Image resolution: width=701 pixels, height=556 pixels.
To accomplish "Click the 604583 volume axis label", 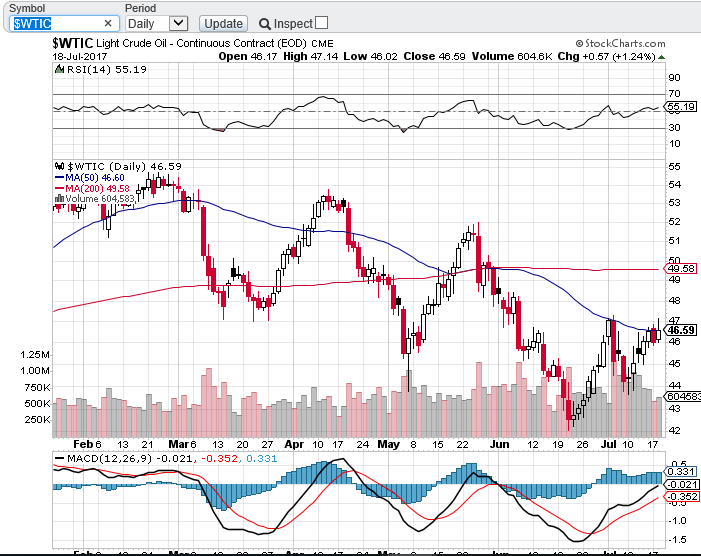I will [x=683, y=396].
